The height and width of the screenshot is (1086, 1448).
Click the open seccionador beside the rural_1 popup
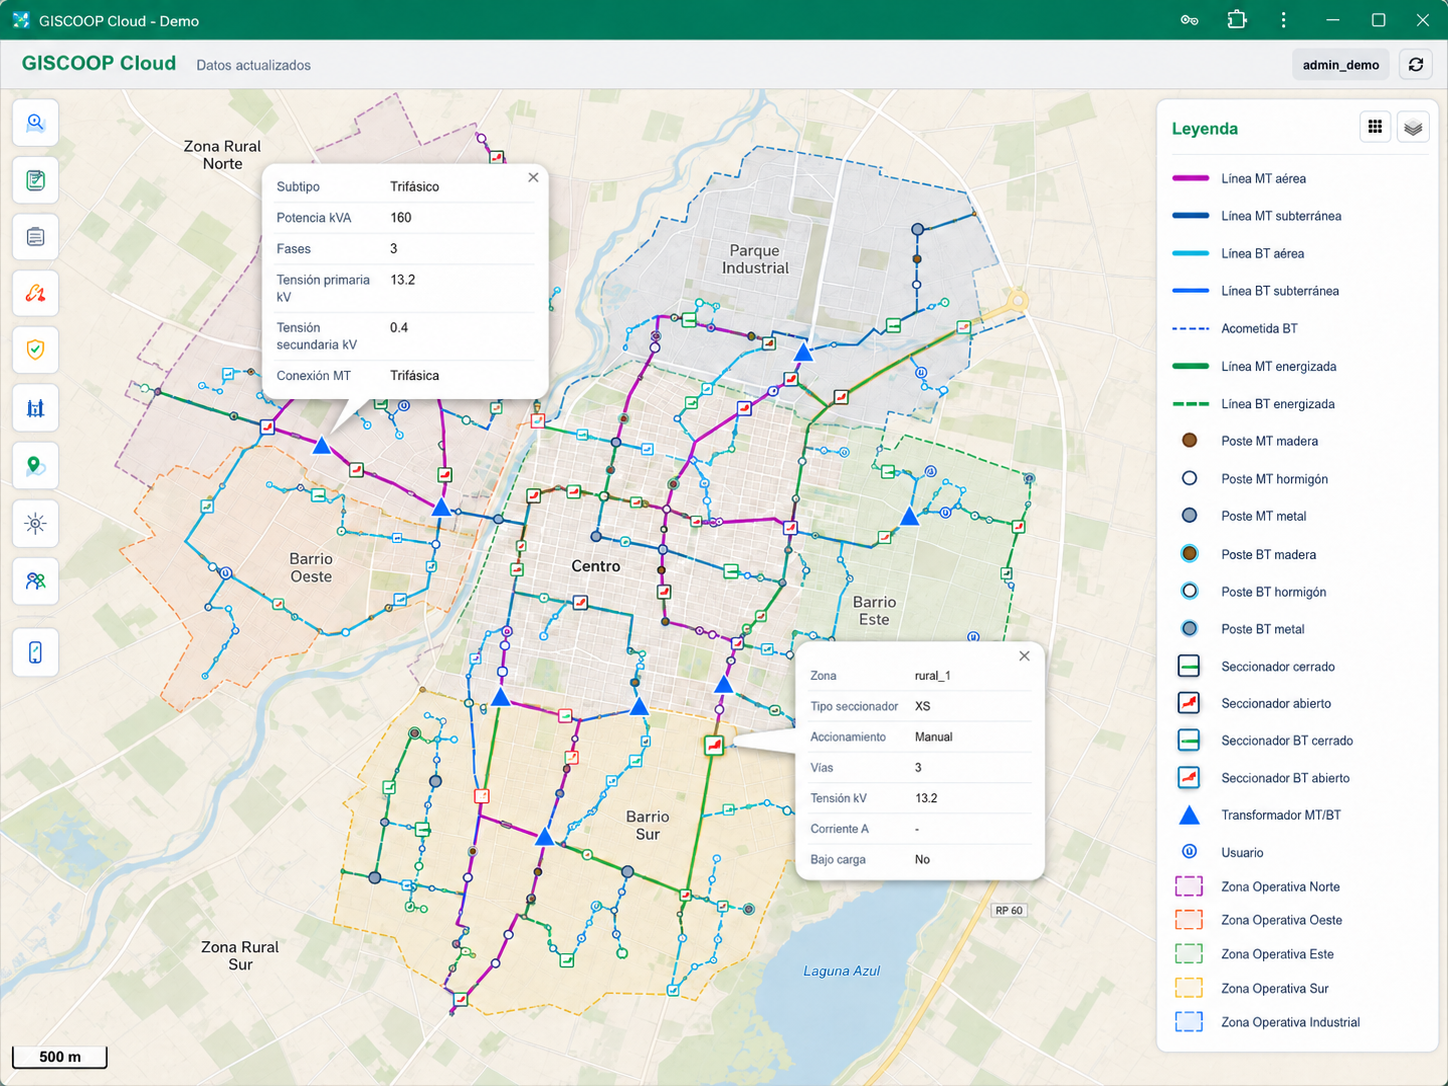tap(713, 745)
